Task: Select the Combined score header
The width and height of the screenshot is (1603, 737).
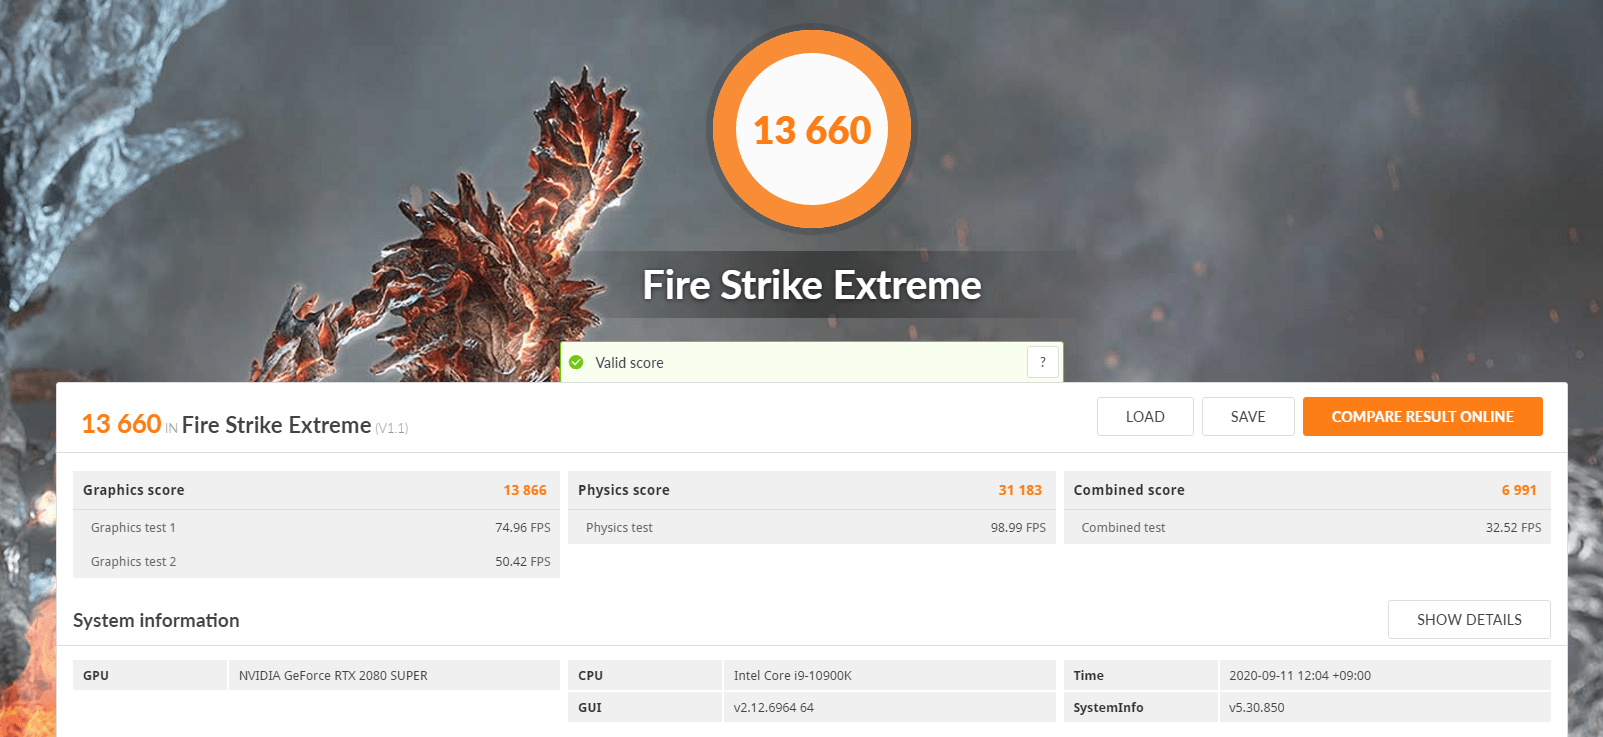Action: [1307, 490]
